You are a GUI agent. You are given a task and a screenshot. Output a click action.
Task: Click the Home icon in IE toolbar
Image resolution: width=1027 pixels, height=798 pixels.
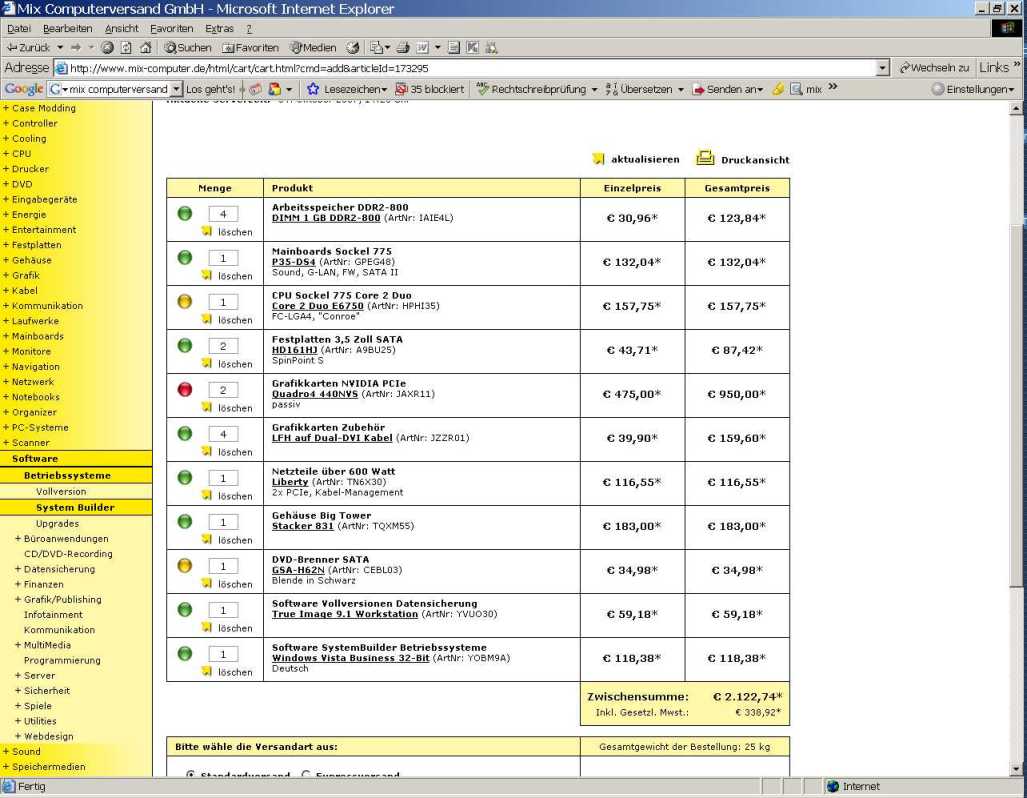pyautogui.click(x=145, y=47)
